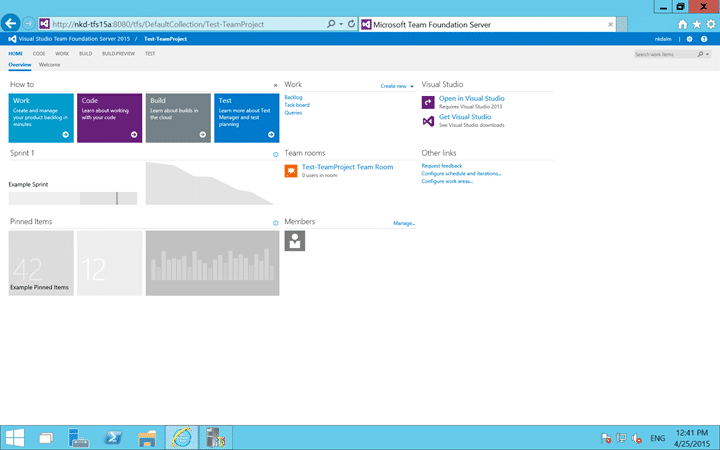Image resolution: width=720 pixels, height=450 pixels.
Task: Open the pinned tile showing 12
Action: click(x=109, y=263)
